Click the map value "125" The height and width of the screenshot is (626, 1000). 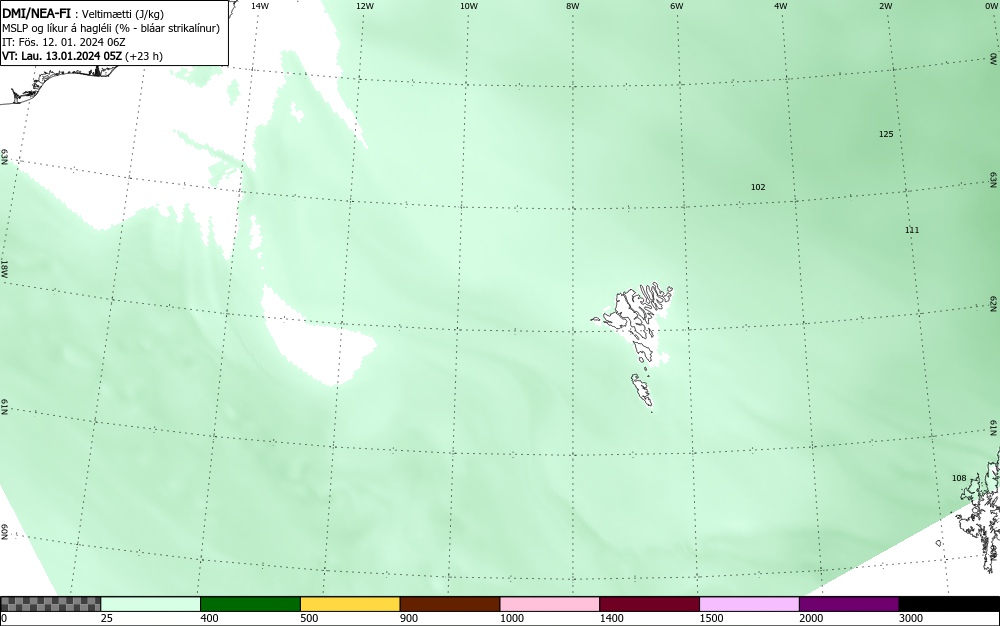(886, 134)
